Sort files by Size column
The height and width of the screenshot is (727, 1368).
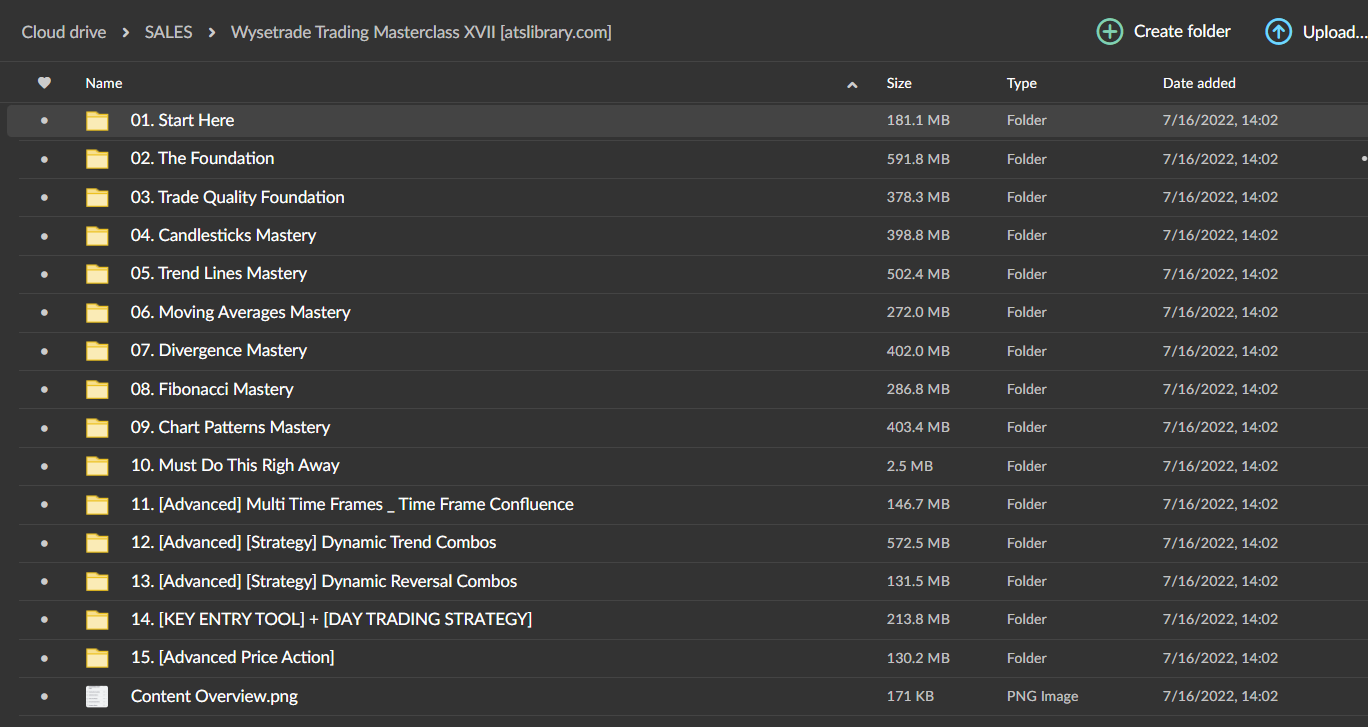point(898,84)
